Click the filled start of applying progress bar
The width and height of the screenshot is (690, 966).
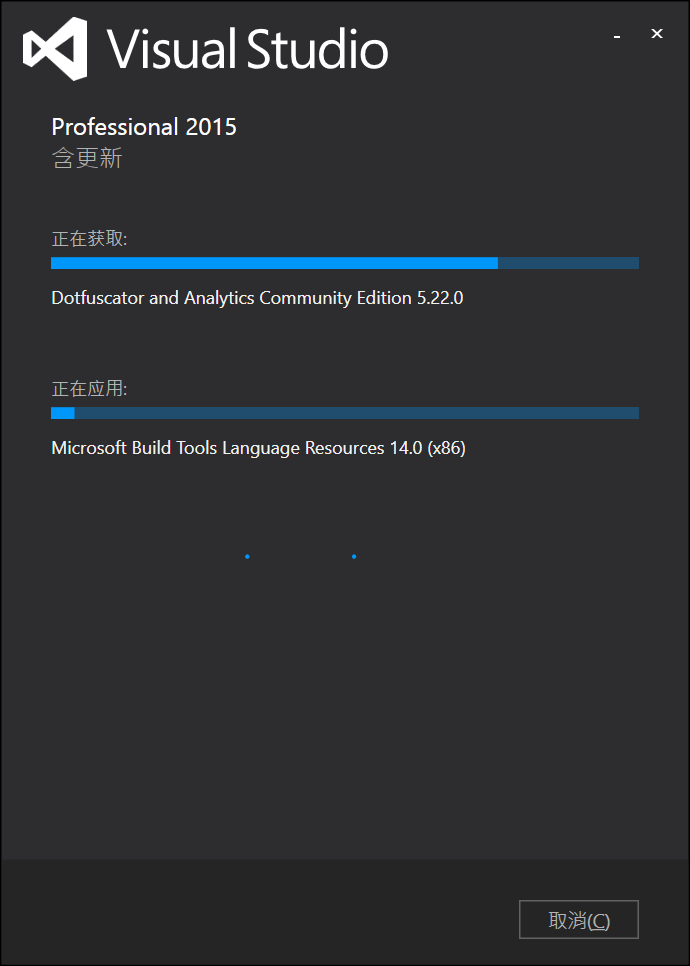63,413
